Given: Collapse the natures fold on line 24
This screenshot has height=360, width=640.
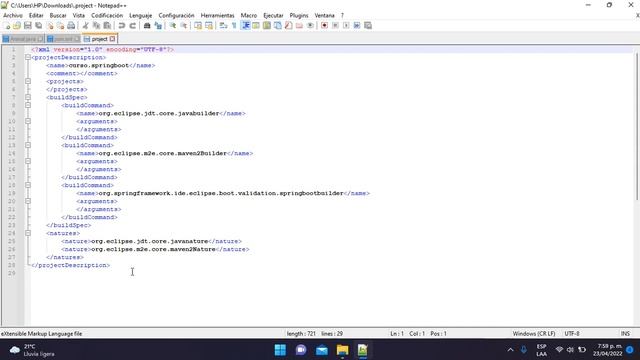Looking at the screenshot, I should pyautogui.click(x=28, y=233).
